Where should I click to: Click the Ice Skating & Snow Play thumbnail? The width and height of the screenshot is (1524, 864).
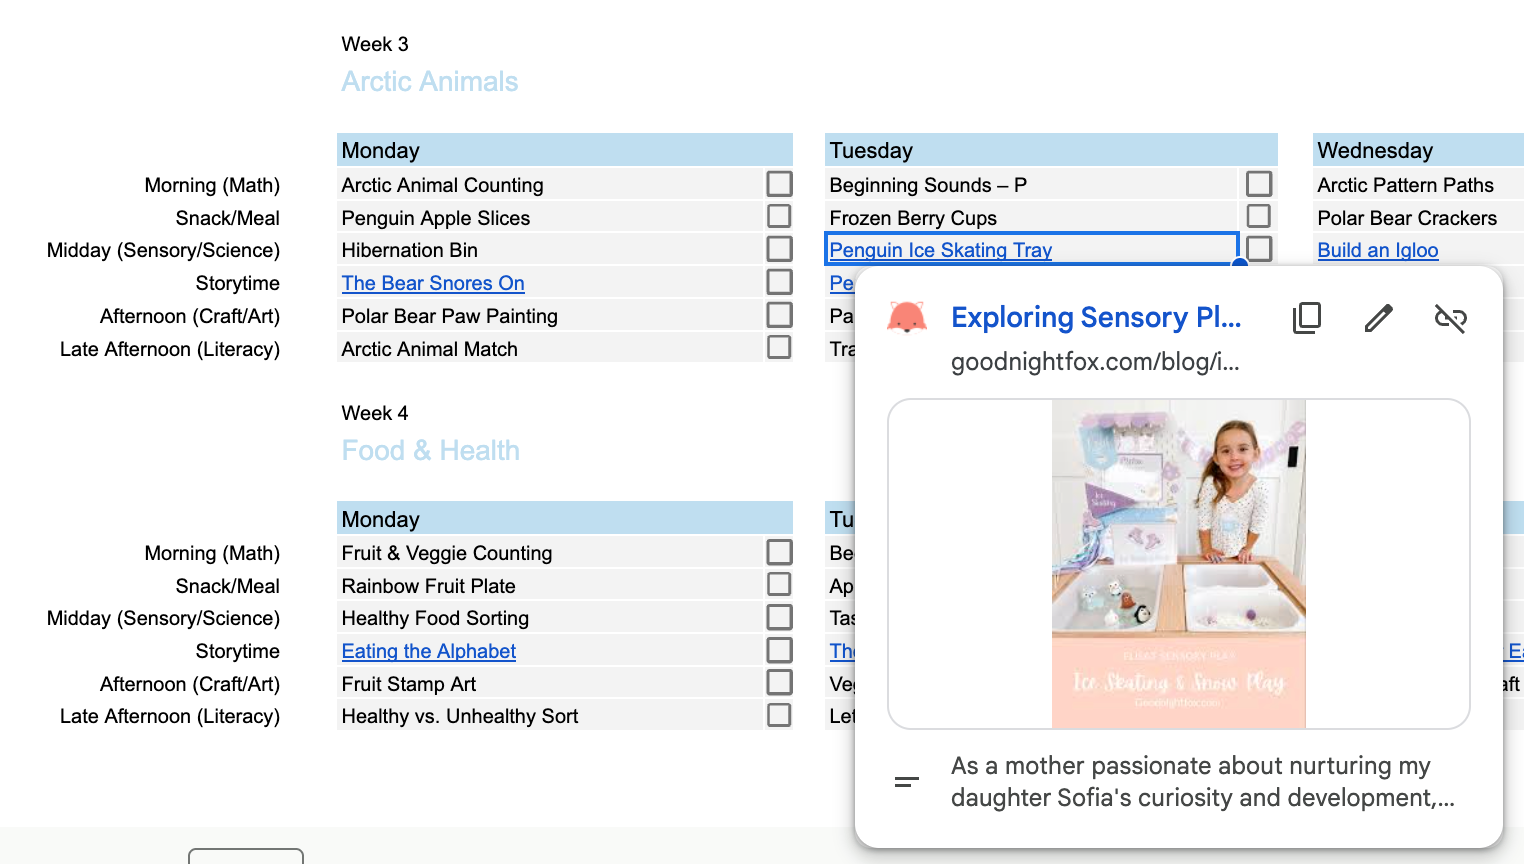tap(1178, 563)
